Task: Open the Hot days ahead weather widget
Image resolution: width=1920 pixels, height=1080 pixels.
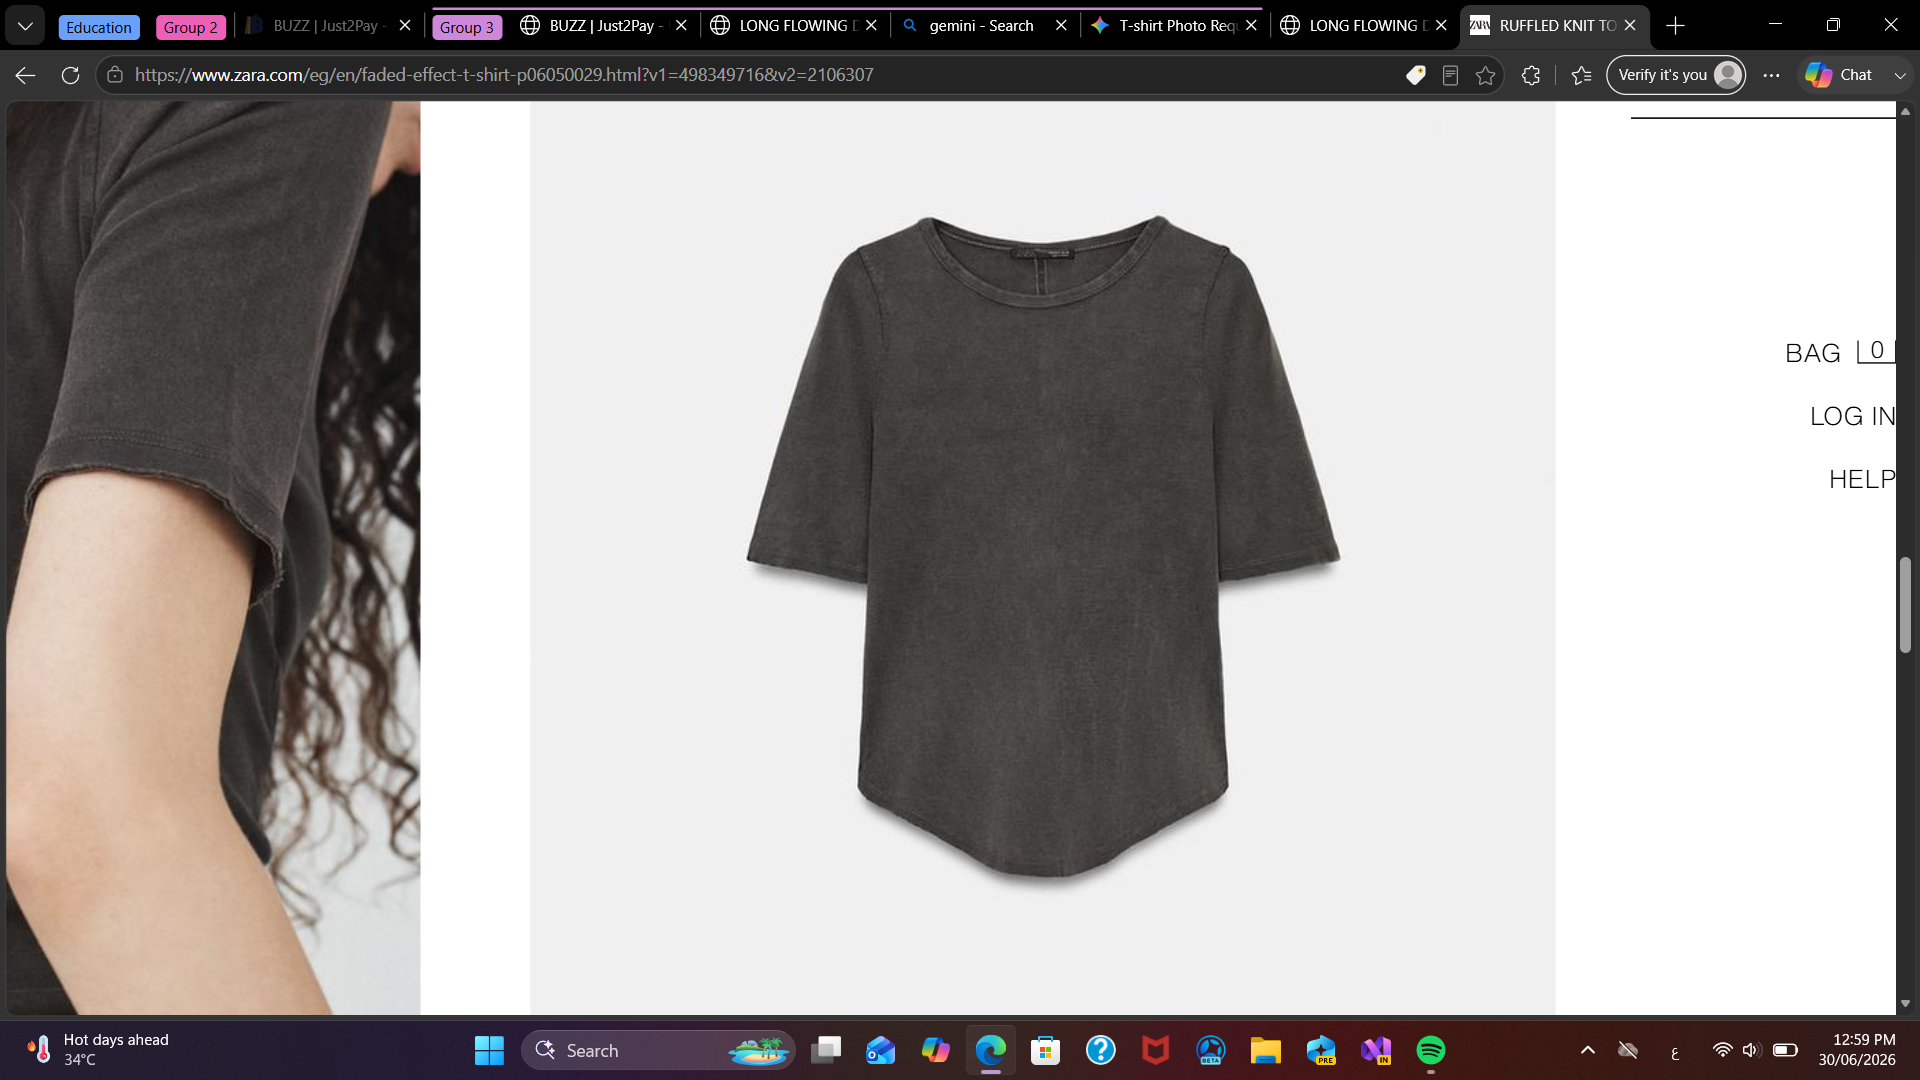Action: [x=98, y=1050]
